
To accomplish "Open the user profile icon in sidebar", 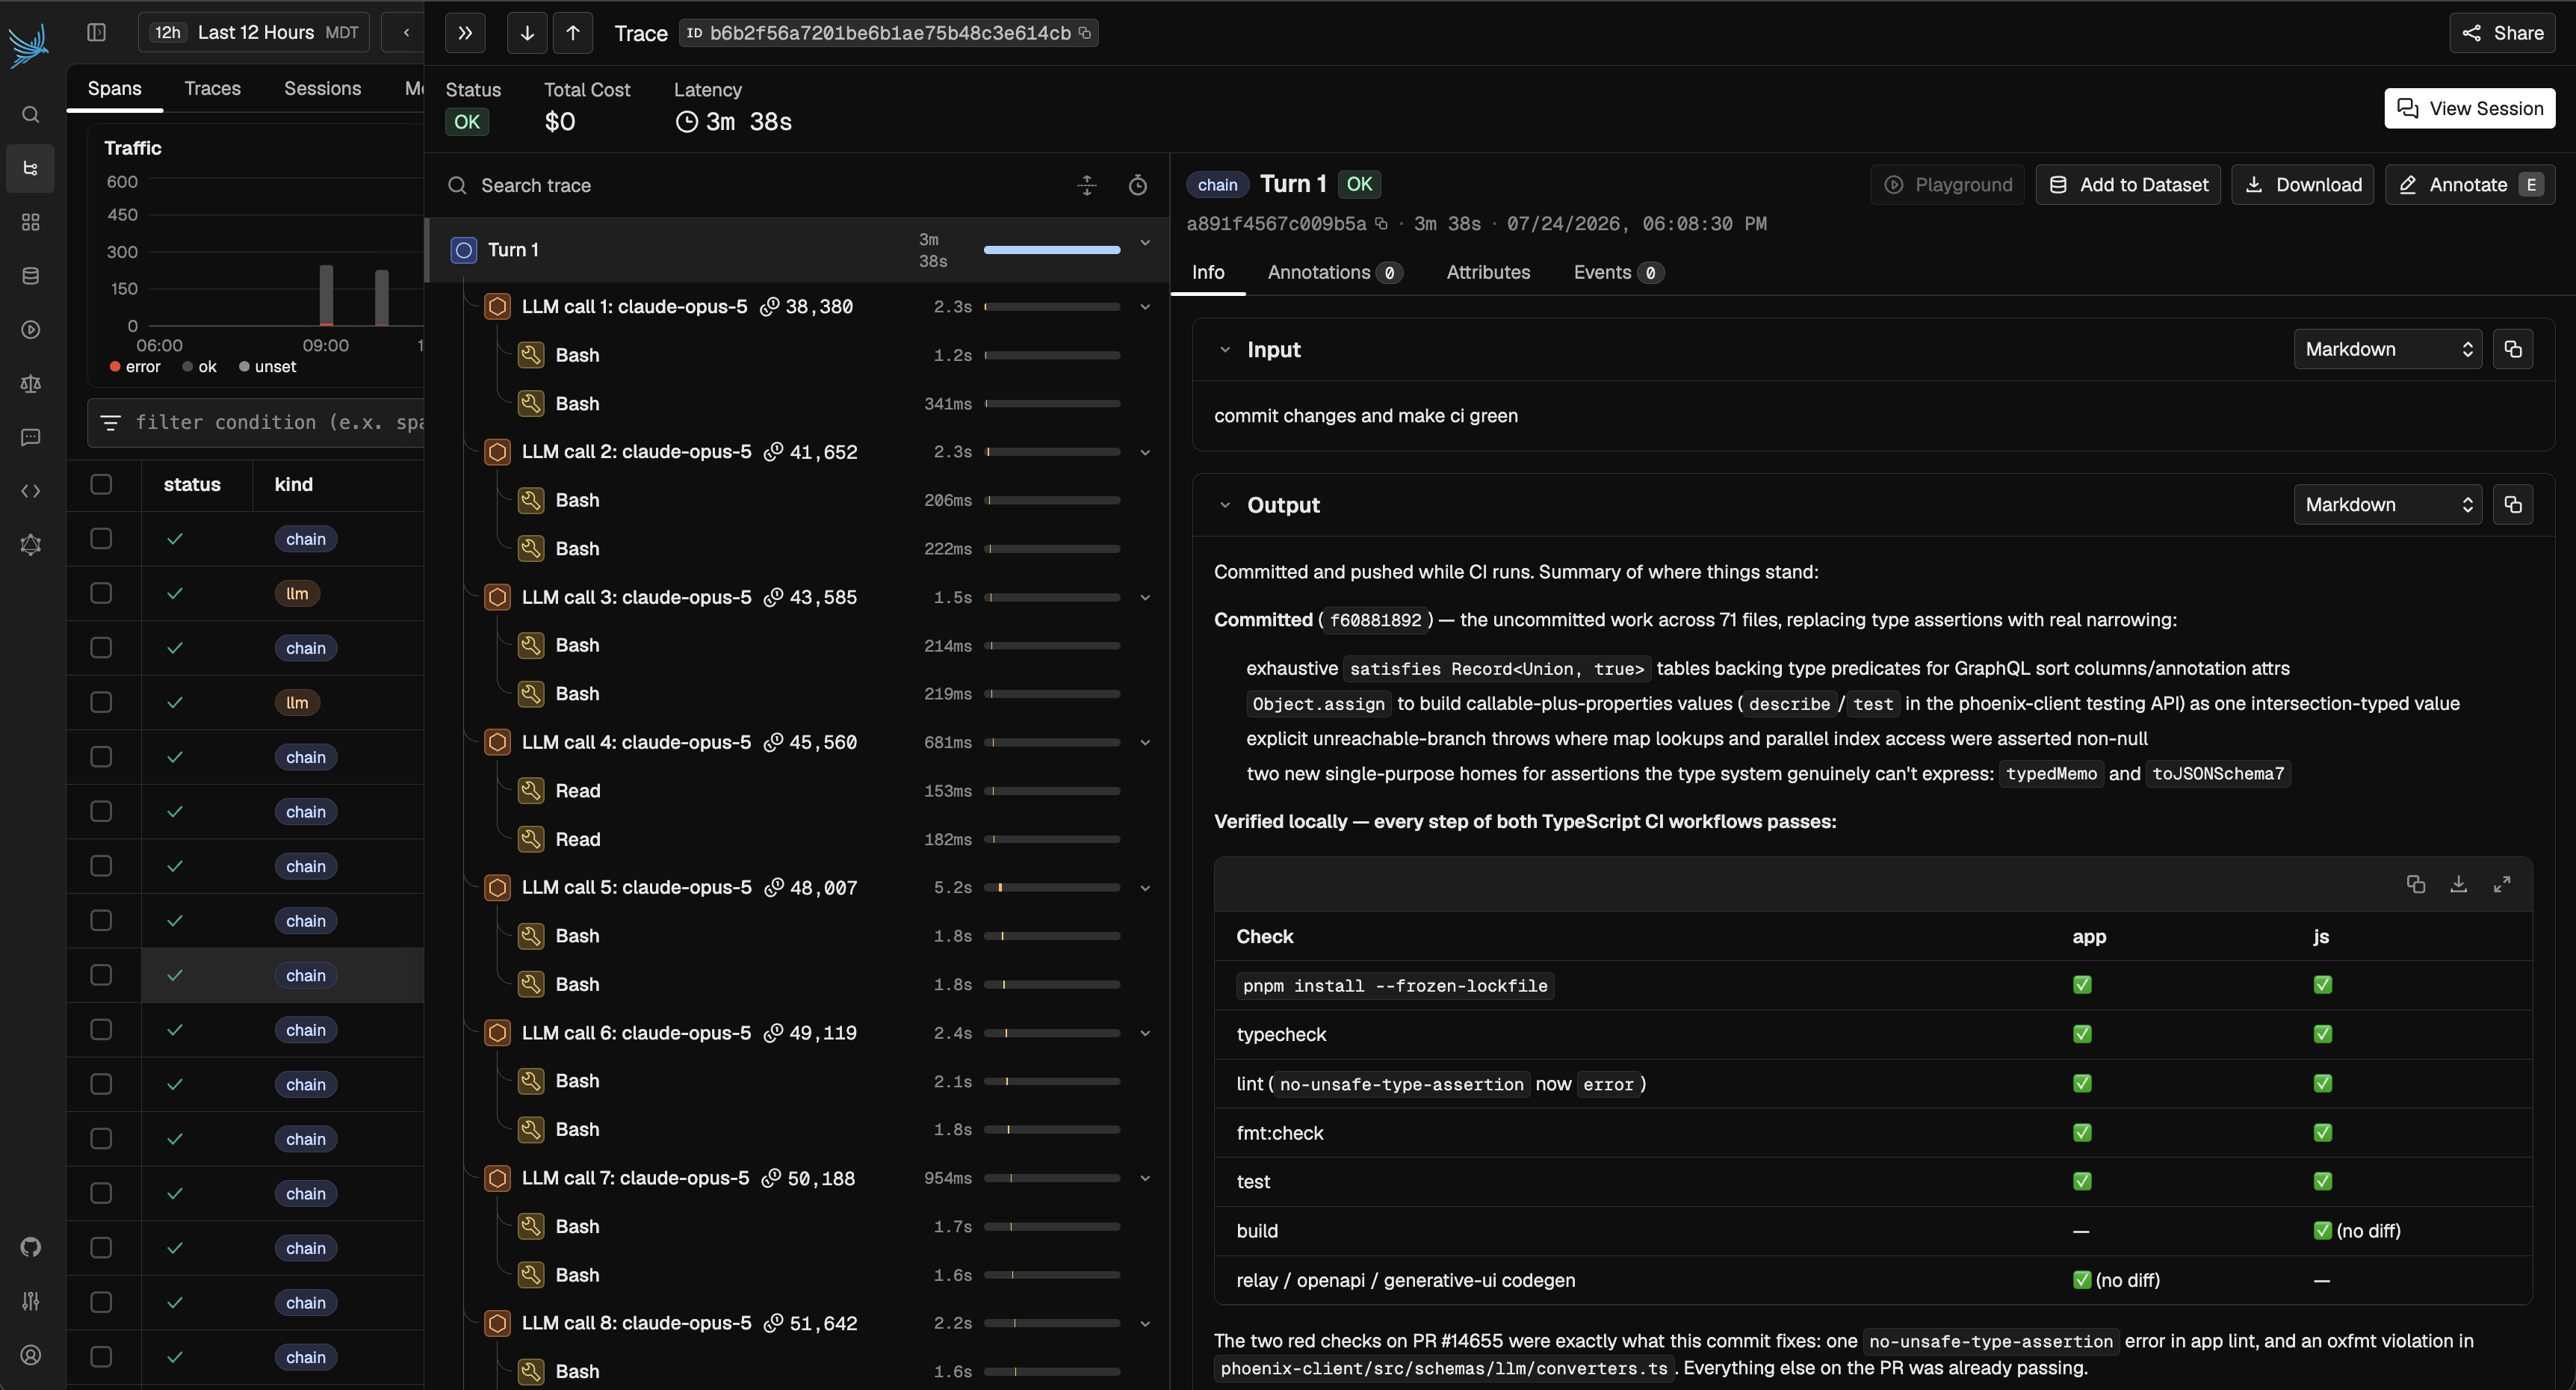I will [31, 1356].
